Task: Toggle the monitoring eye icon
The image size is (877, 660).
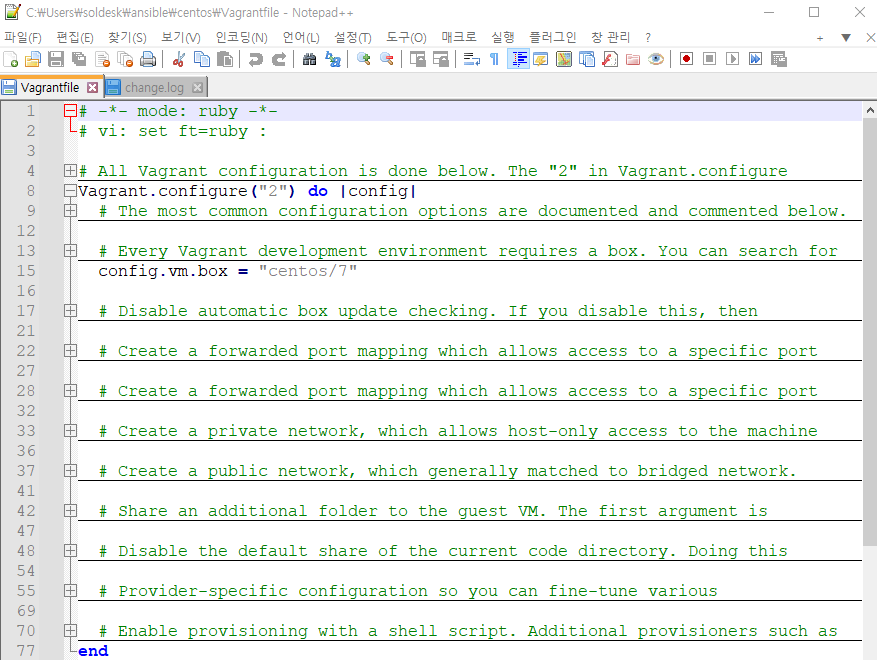Action: [656, 59]
